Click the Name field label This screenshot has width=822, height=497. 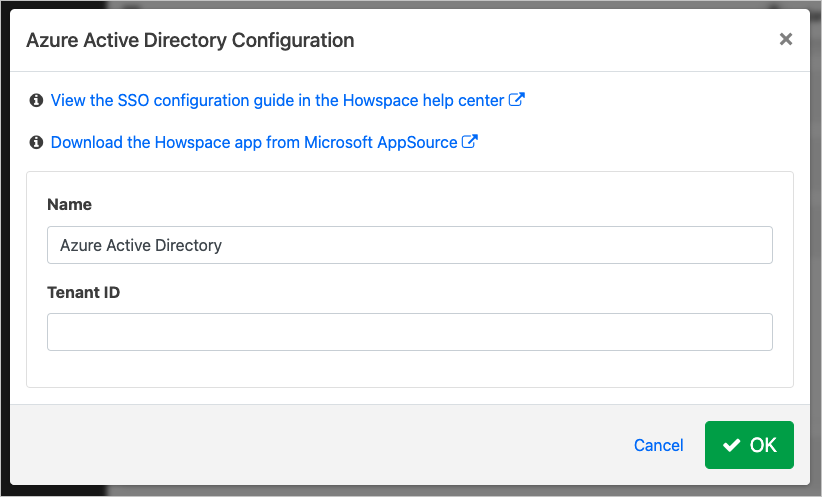coord(69,205)
